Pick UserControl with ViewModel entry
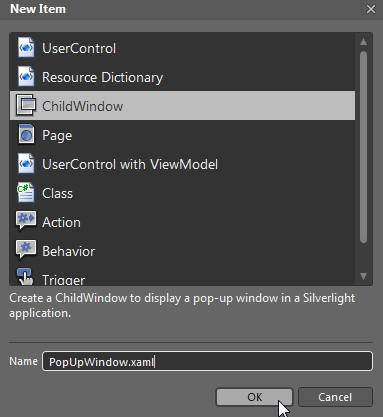 point(182,164)
